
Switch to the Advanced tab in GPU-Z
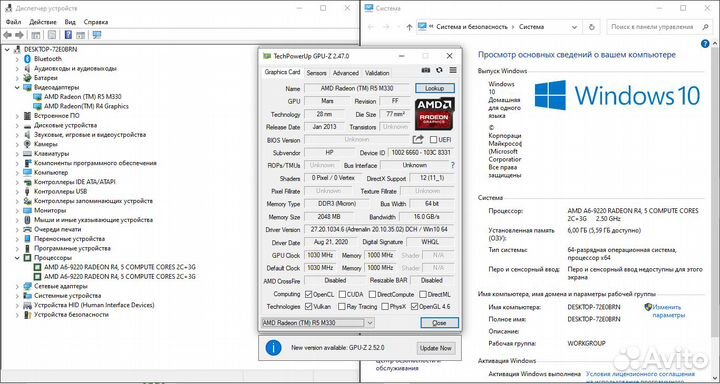click(346, 73)
